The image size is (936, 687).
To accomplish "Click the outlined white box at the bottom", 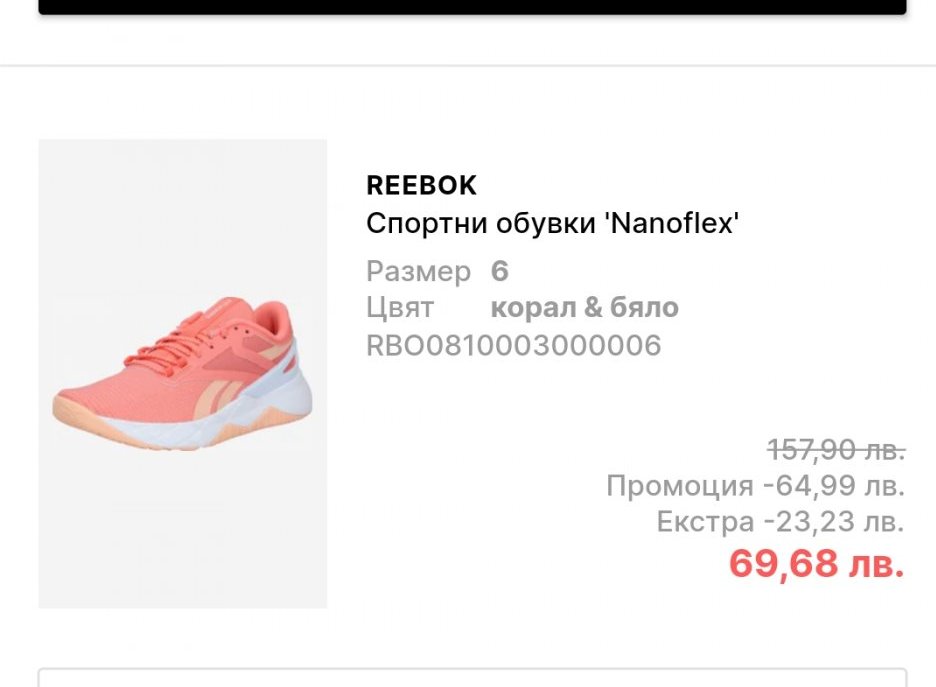I will (x=472, y=677).
